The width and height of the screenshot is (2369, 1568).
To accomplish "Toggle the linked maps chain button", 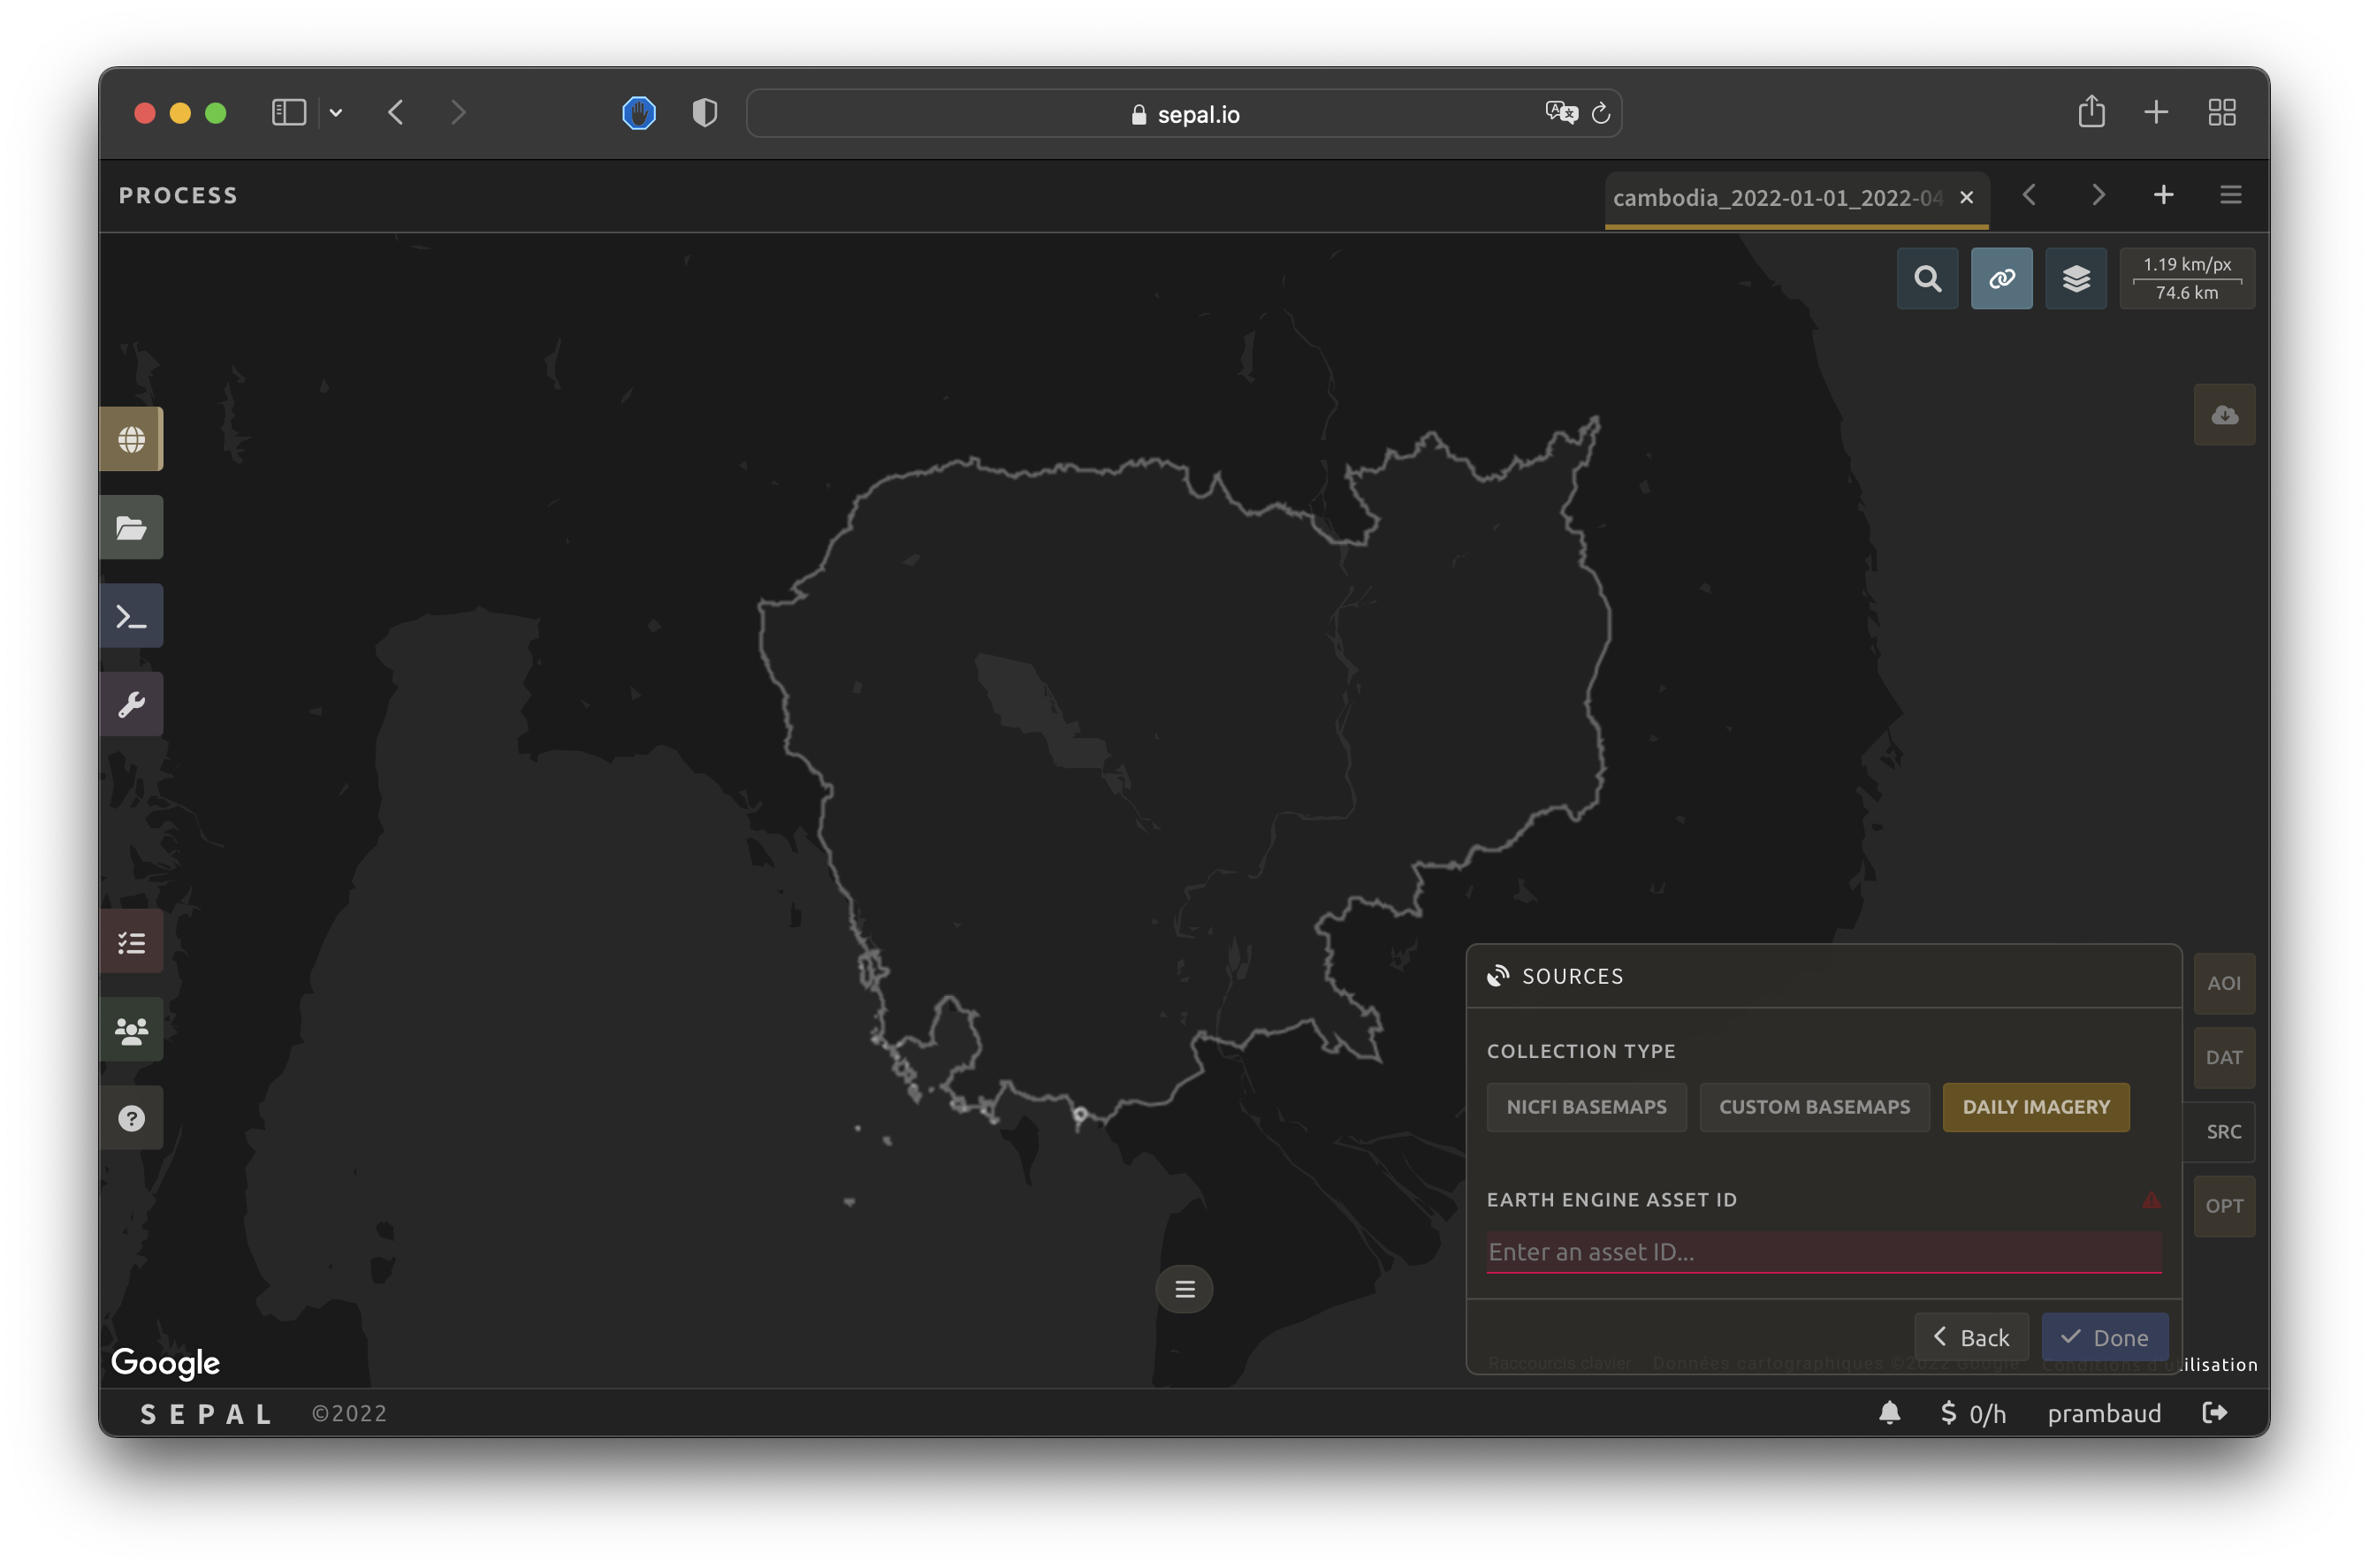I will (2001, 279).
